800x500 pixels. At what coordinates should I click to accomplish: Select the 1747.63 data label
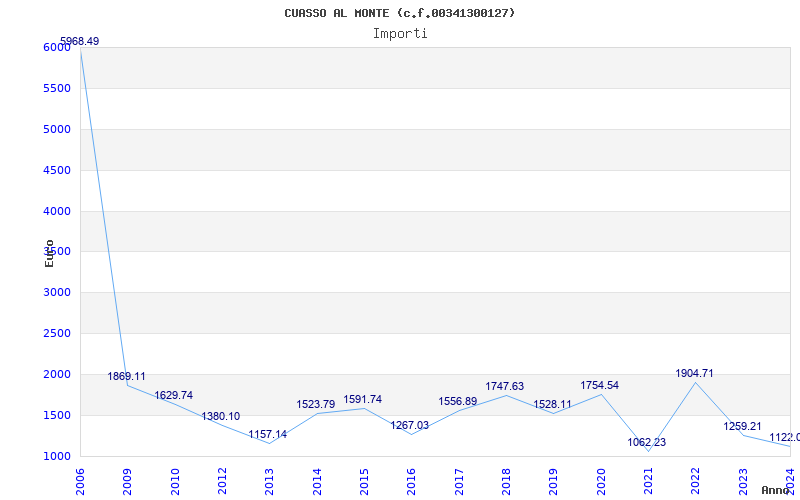click(x=505, y=387)
